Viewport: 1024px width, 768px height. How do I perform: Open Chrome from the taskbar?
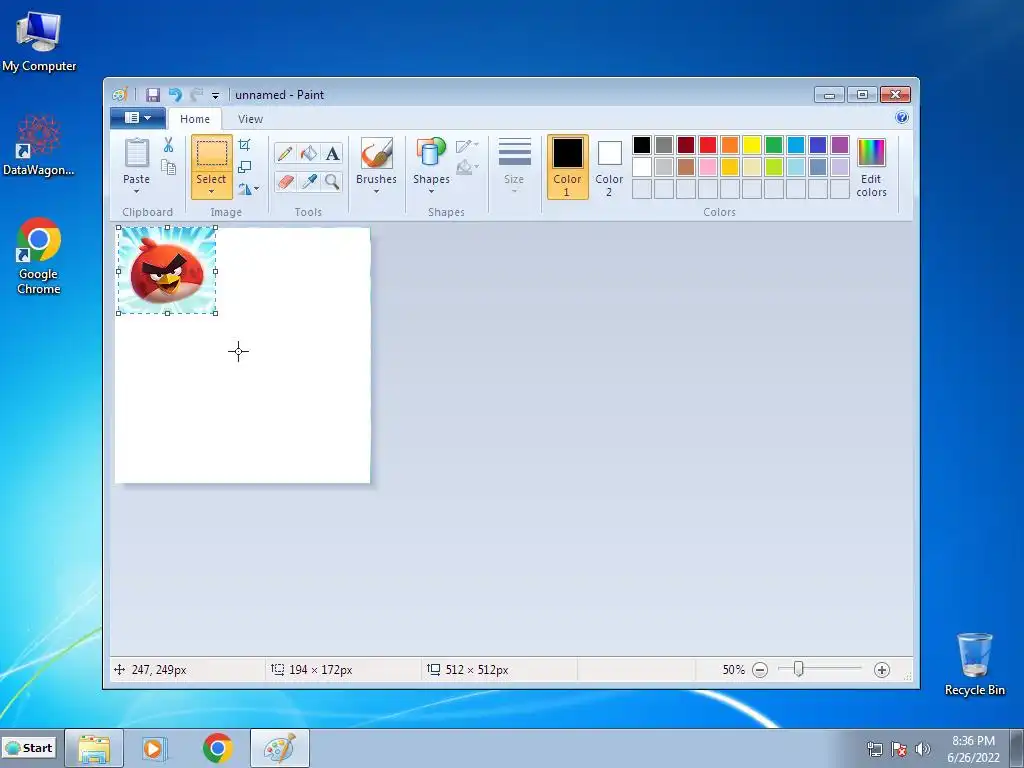click(217, 748)
